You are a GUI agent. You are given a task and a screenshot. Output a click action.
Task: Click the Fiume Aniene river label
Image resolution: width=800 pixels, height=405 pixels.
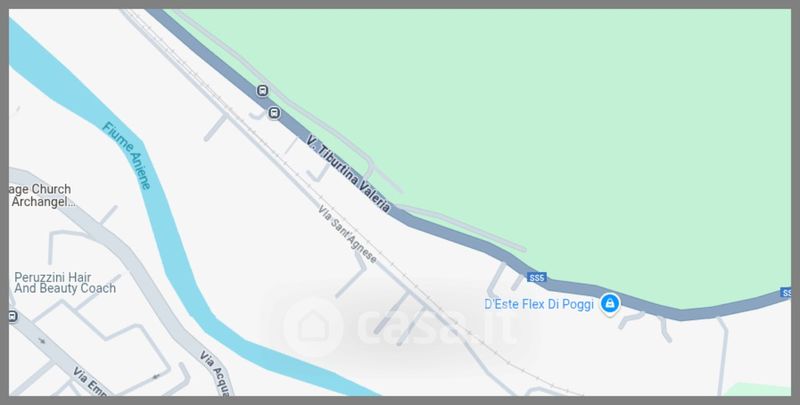tap(127, 155)
